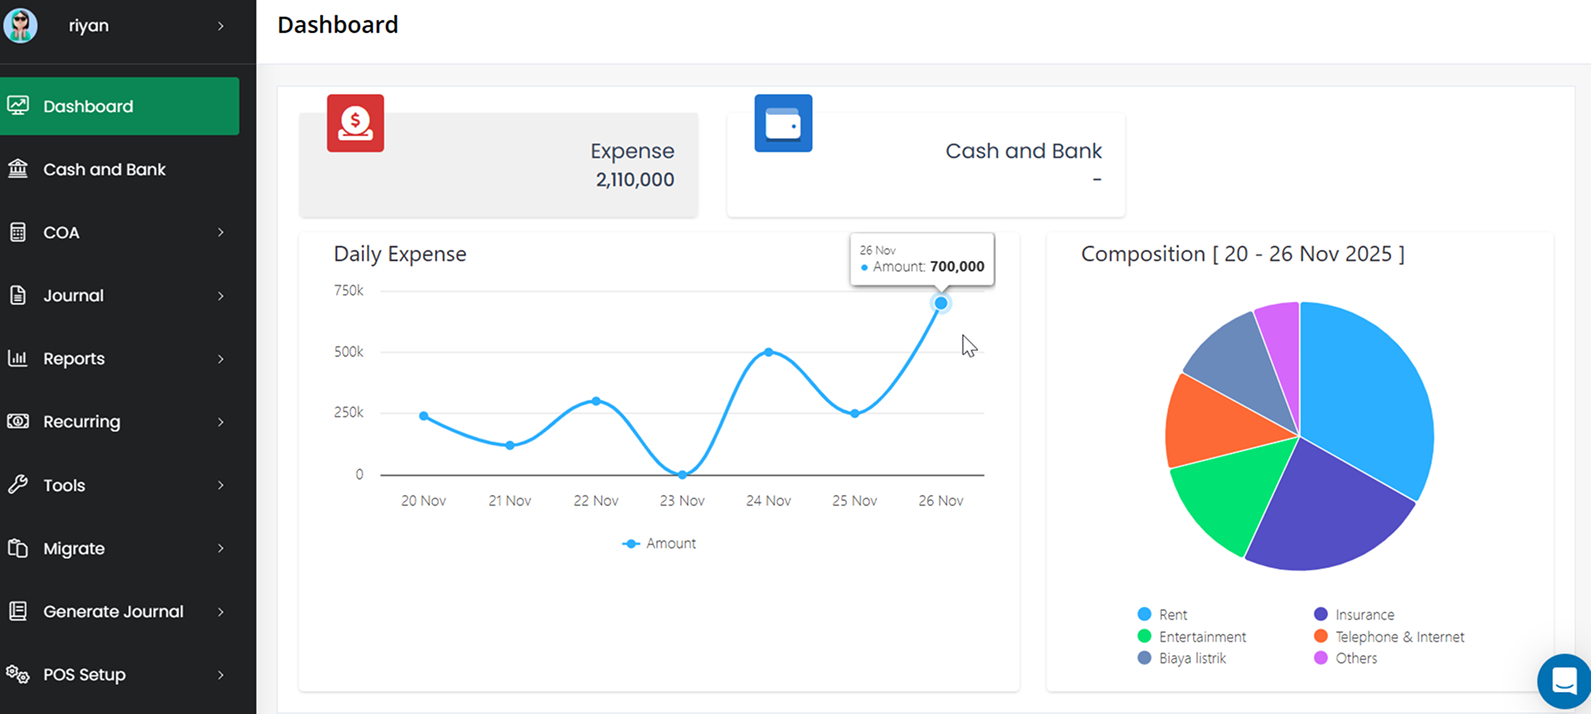The image size is (1591, 714).
Task: Toggle the Amount series legend
Action: coord(659,543)
